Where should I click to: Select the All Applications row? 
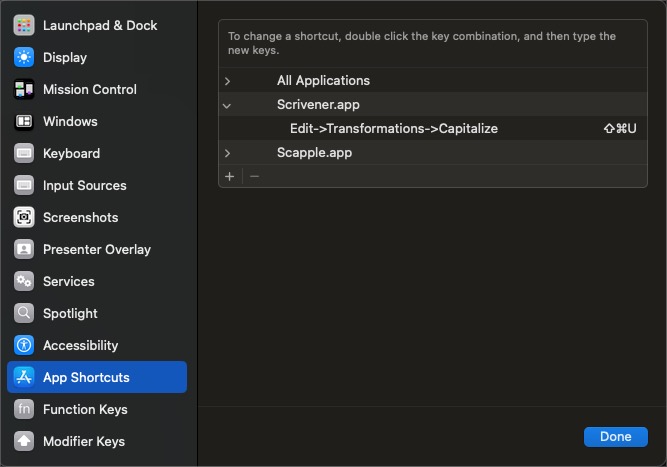(433, 80)
